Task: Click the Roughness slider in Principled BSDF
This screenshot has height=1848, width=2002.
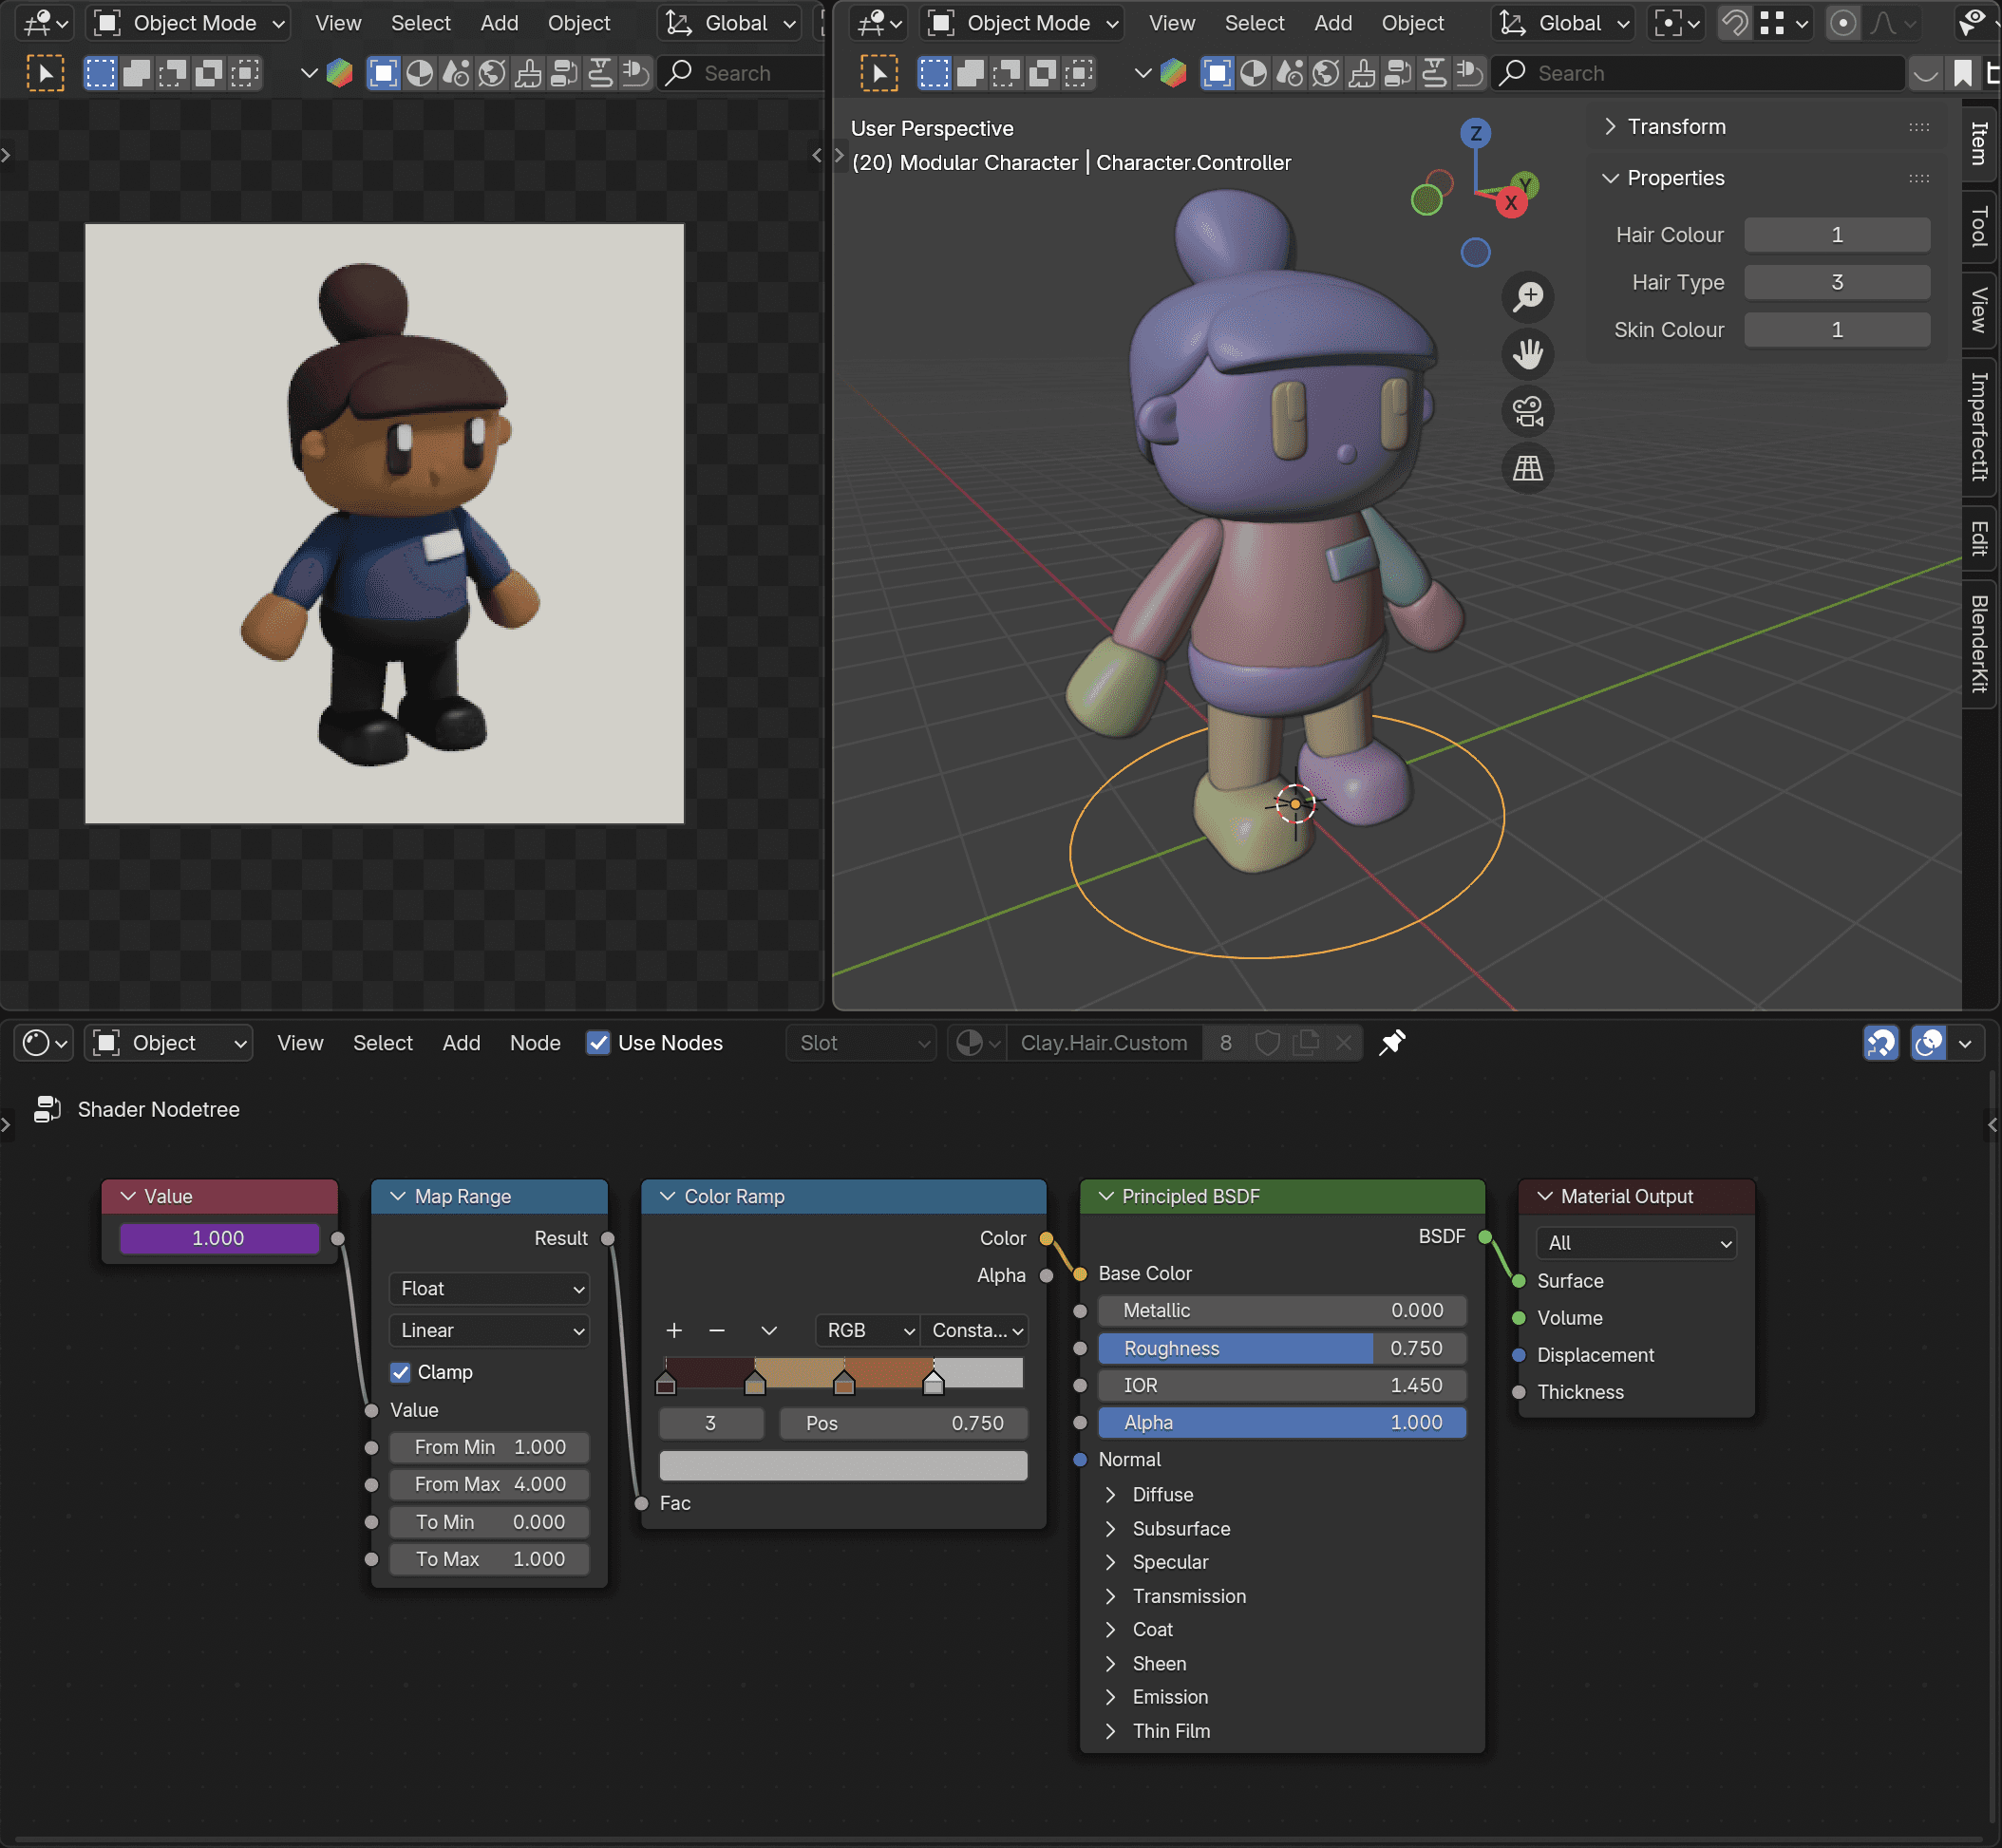Action: coord(1281,1348)
